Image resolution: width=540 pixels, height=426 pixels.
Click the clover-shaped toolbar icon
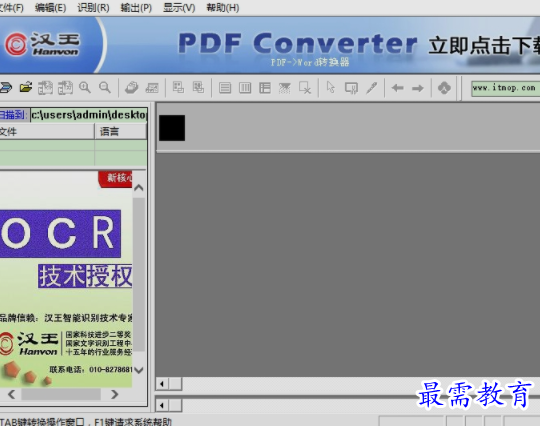(444, 88)
